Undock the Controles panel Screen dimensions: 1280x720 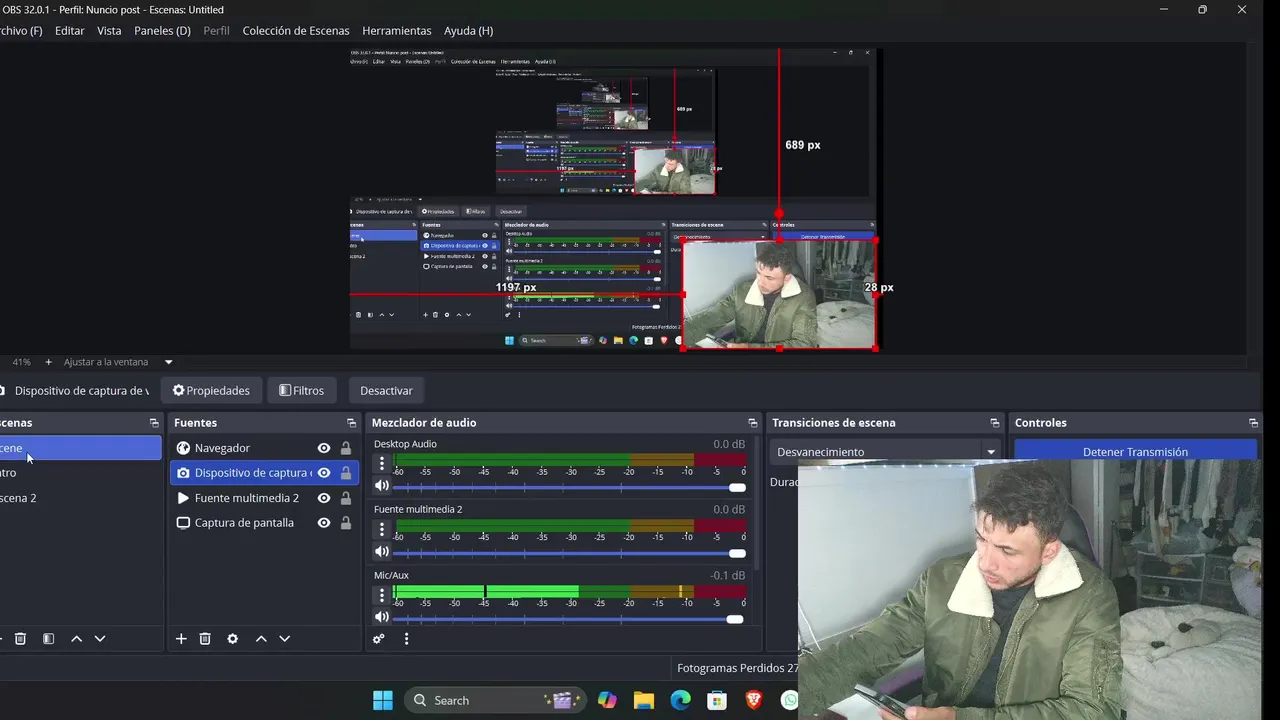click(x=1253, y=423)
